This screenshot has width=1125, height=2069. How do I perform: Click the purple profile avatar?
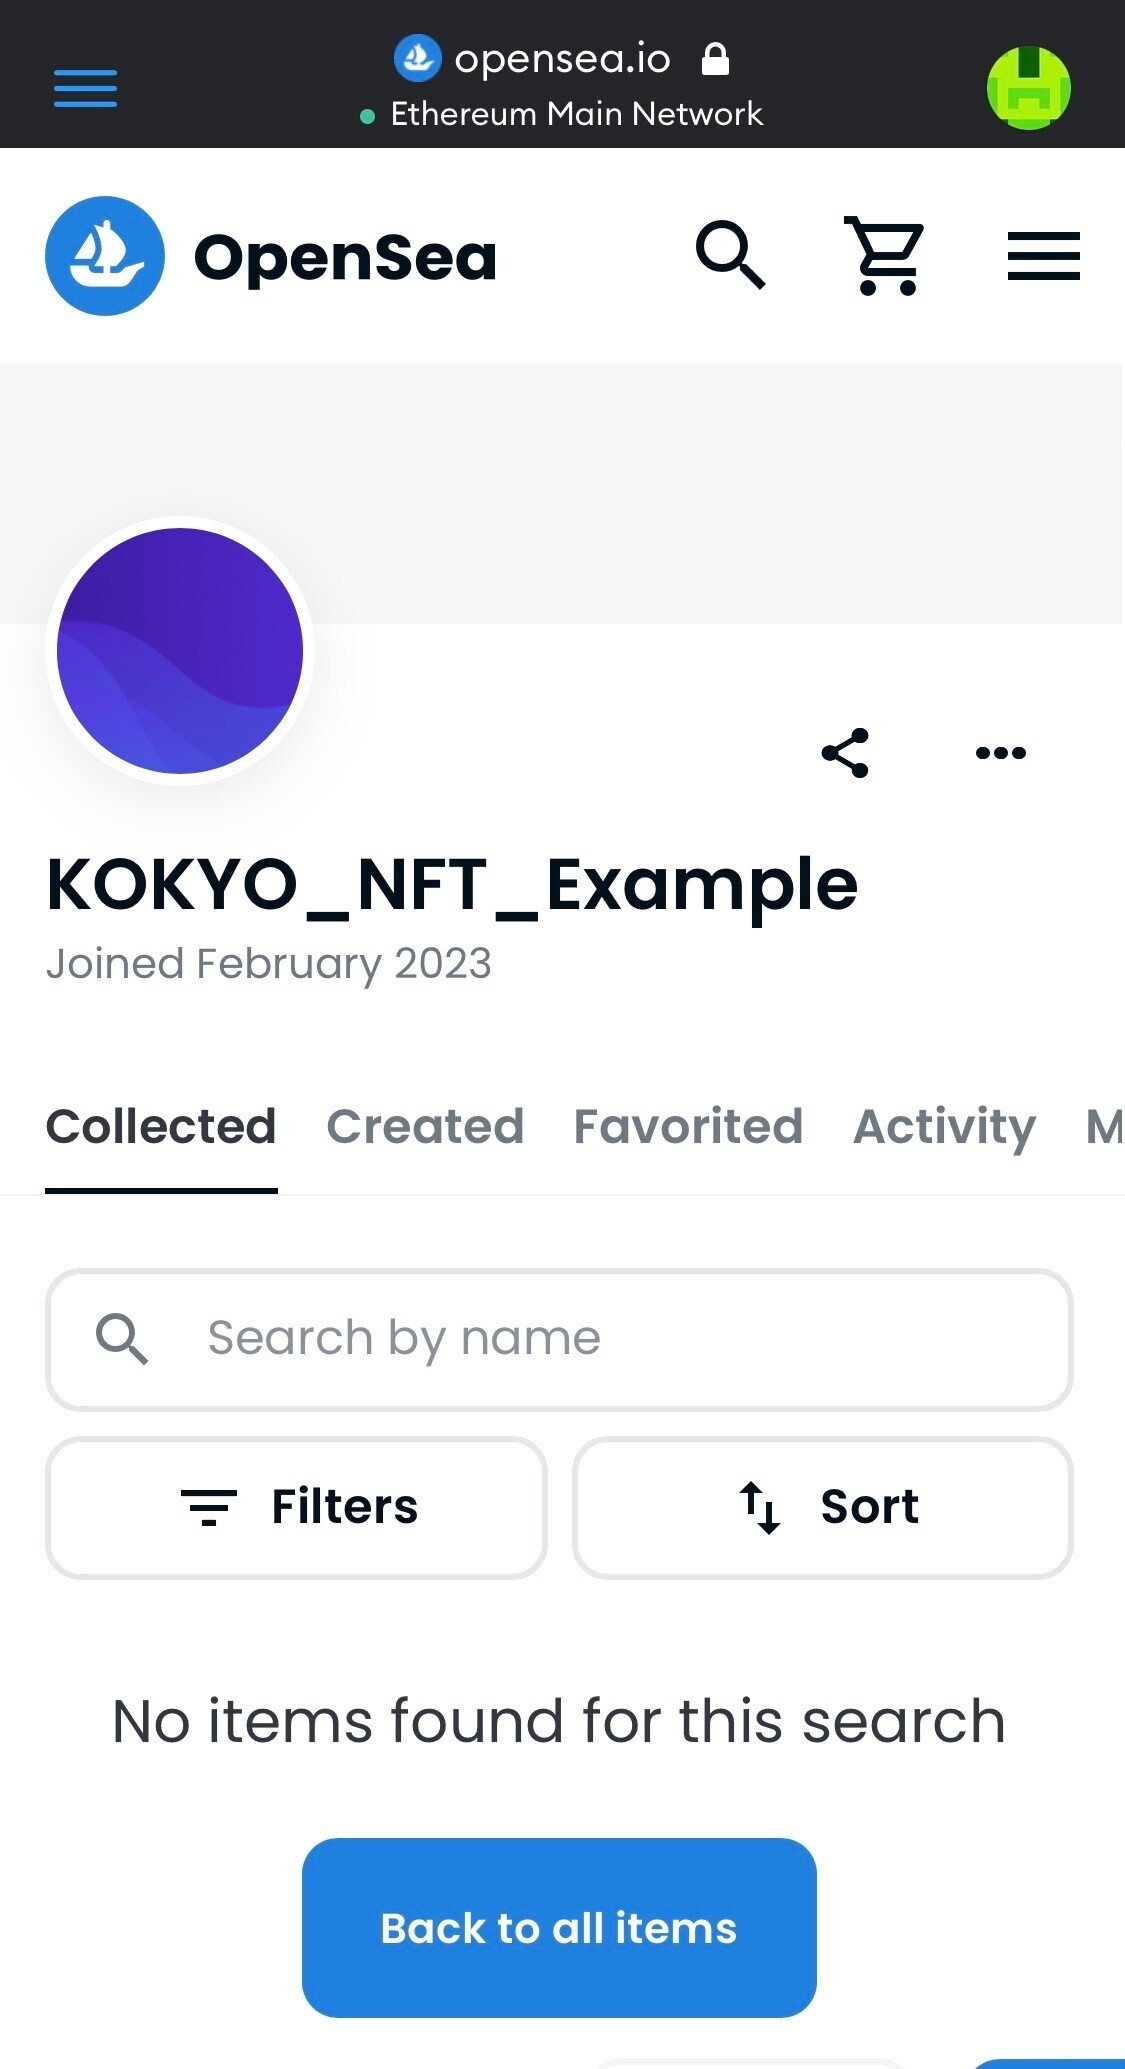[180, 651]
